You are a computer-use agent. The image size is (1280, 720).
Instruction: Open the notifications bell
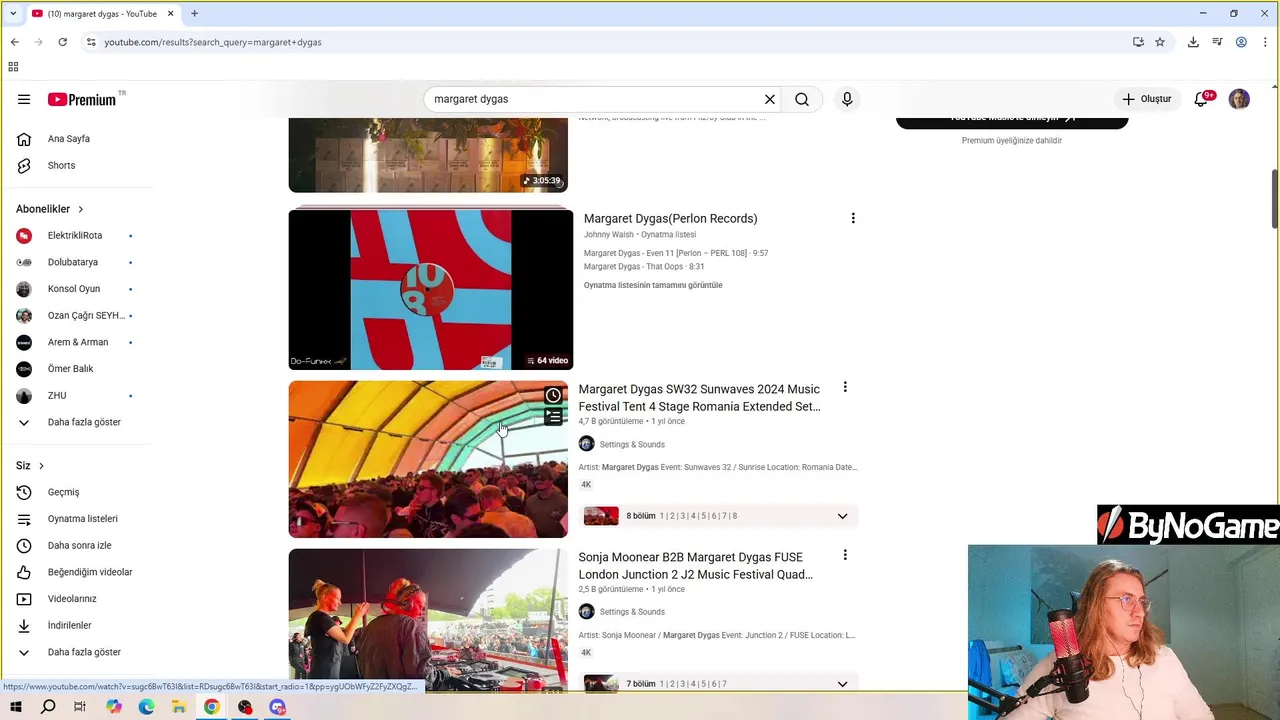(x=1202, y=99)
